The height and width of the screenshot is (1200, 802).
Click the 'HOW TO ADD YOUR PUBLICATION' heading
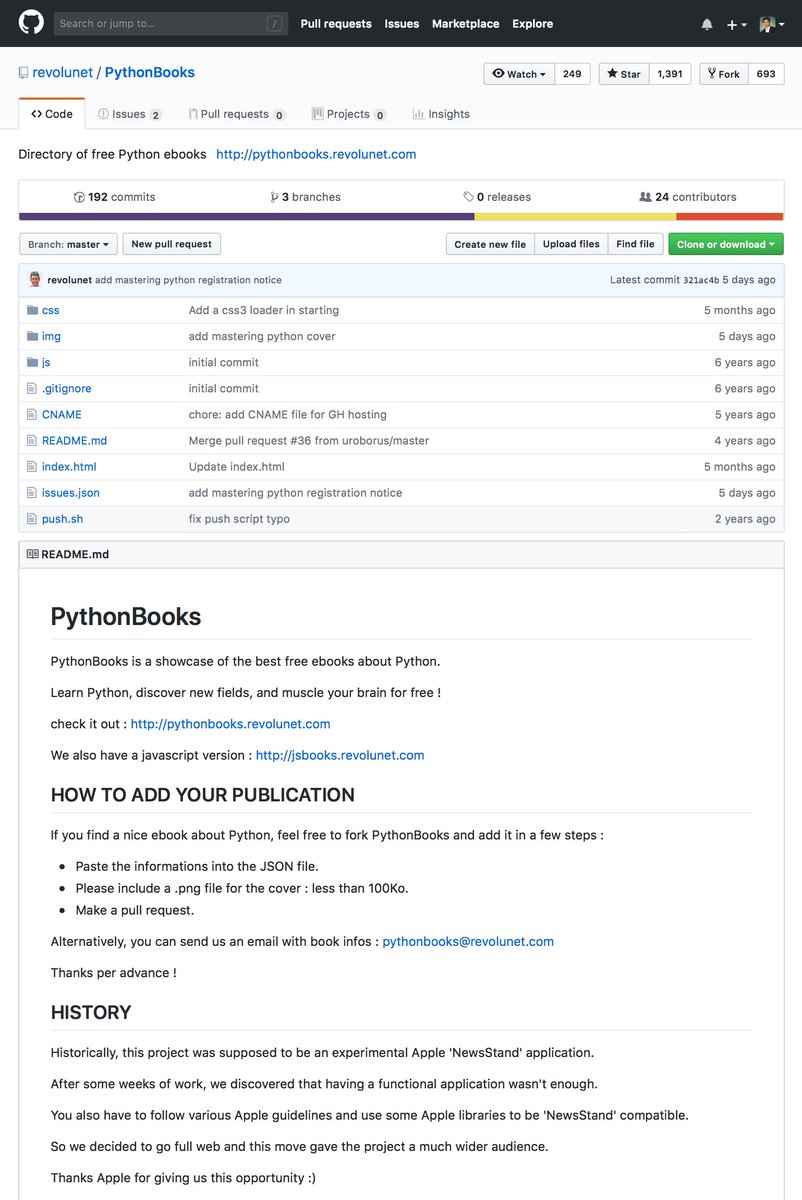[203, 795]
